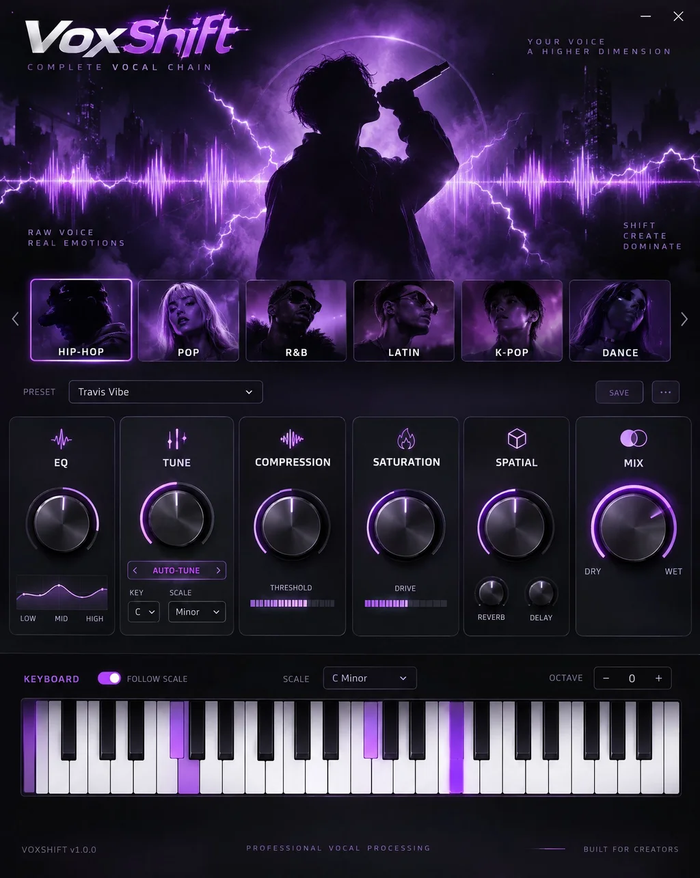
Task: Minimize the VoxShift window
Action: point(646,16)
